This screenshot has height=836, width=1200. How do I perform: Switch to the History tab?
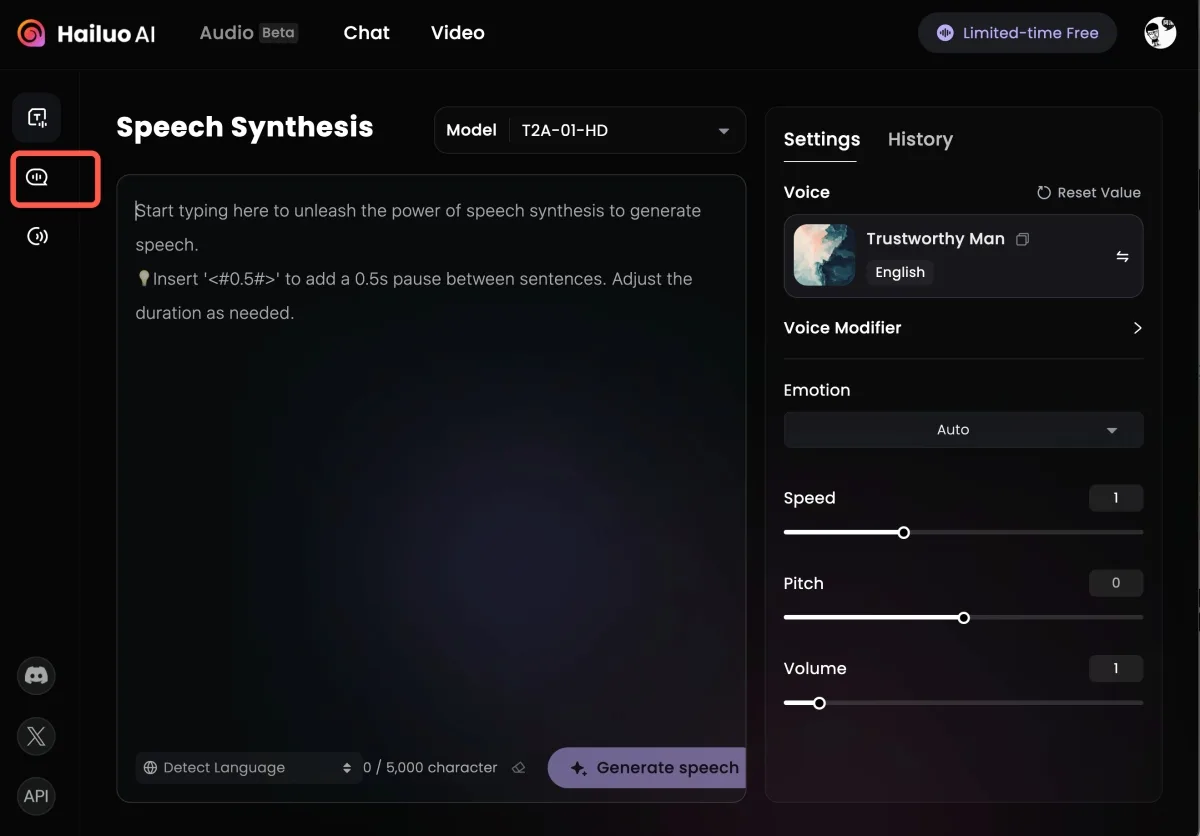(x=919, y=140)
